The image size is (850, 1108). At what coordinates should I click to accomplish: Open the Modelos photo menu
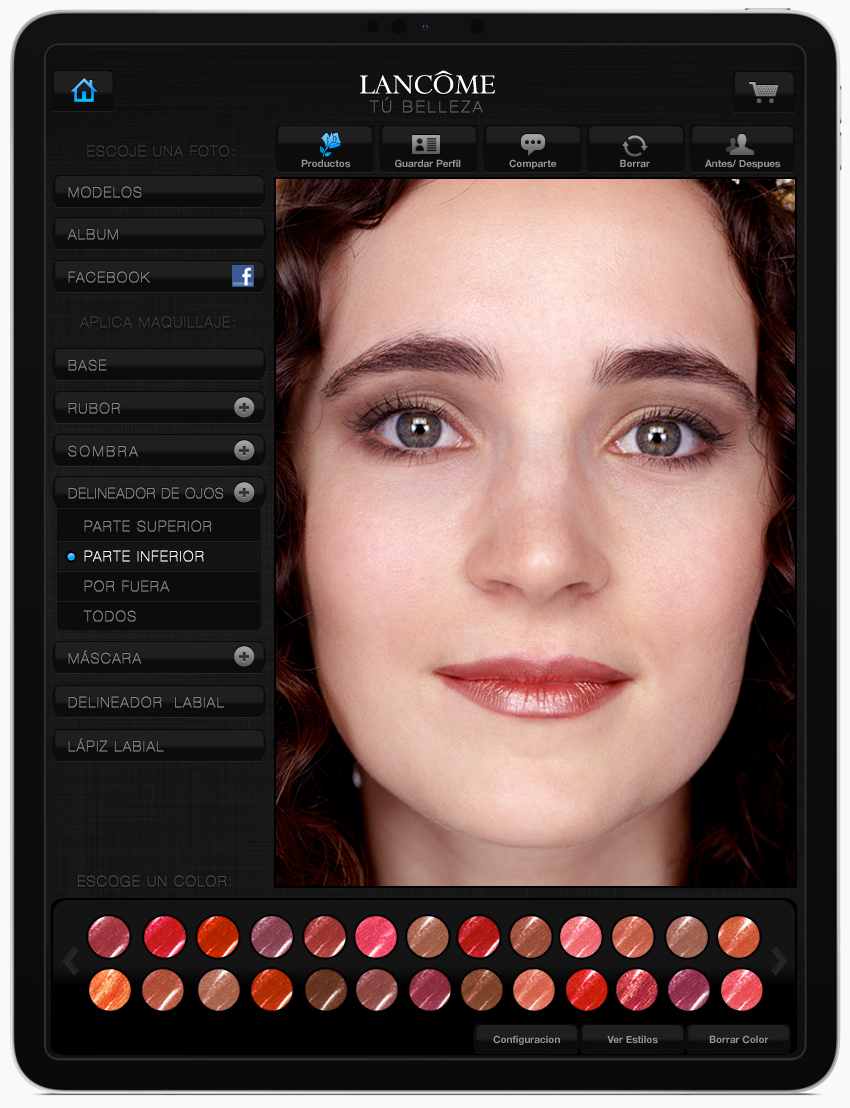pos(159,192)
